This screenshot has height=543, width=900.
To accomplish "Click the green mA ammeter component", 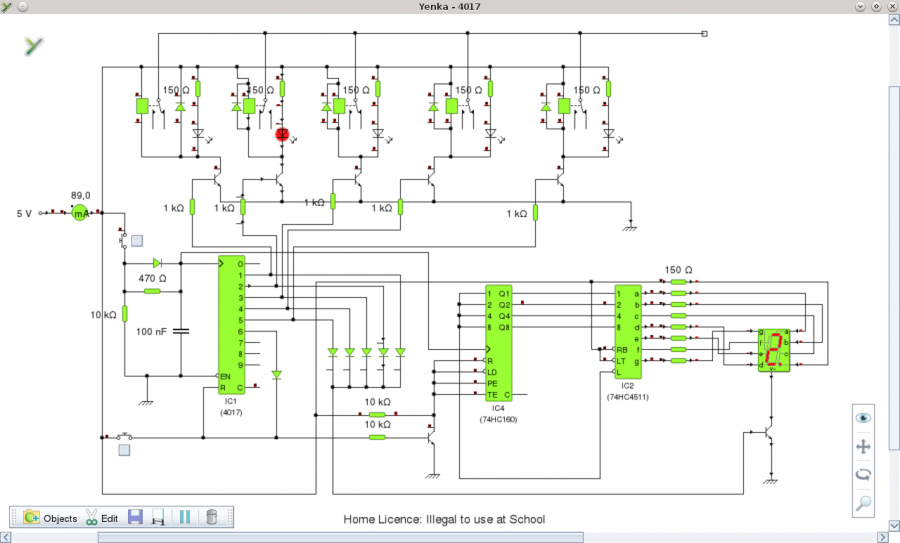I will [81, 213].
